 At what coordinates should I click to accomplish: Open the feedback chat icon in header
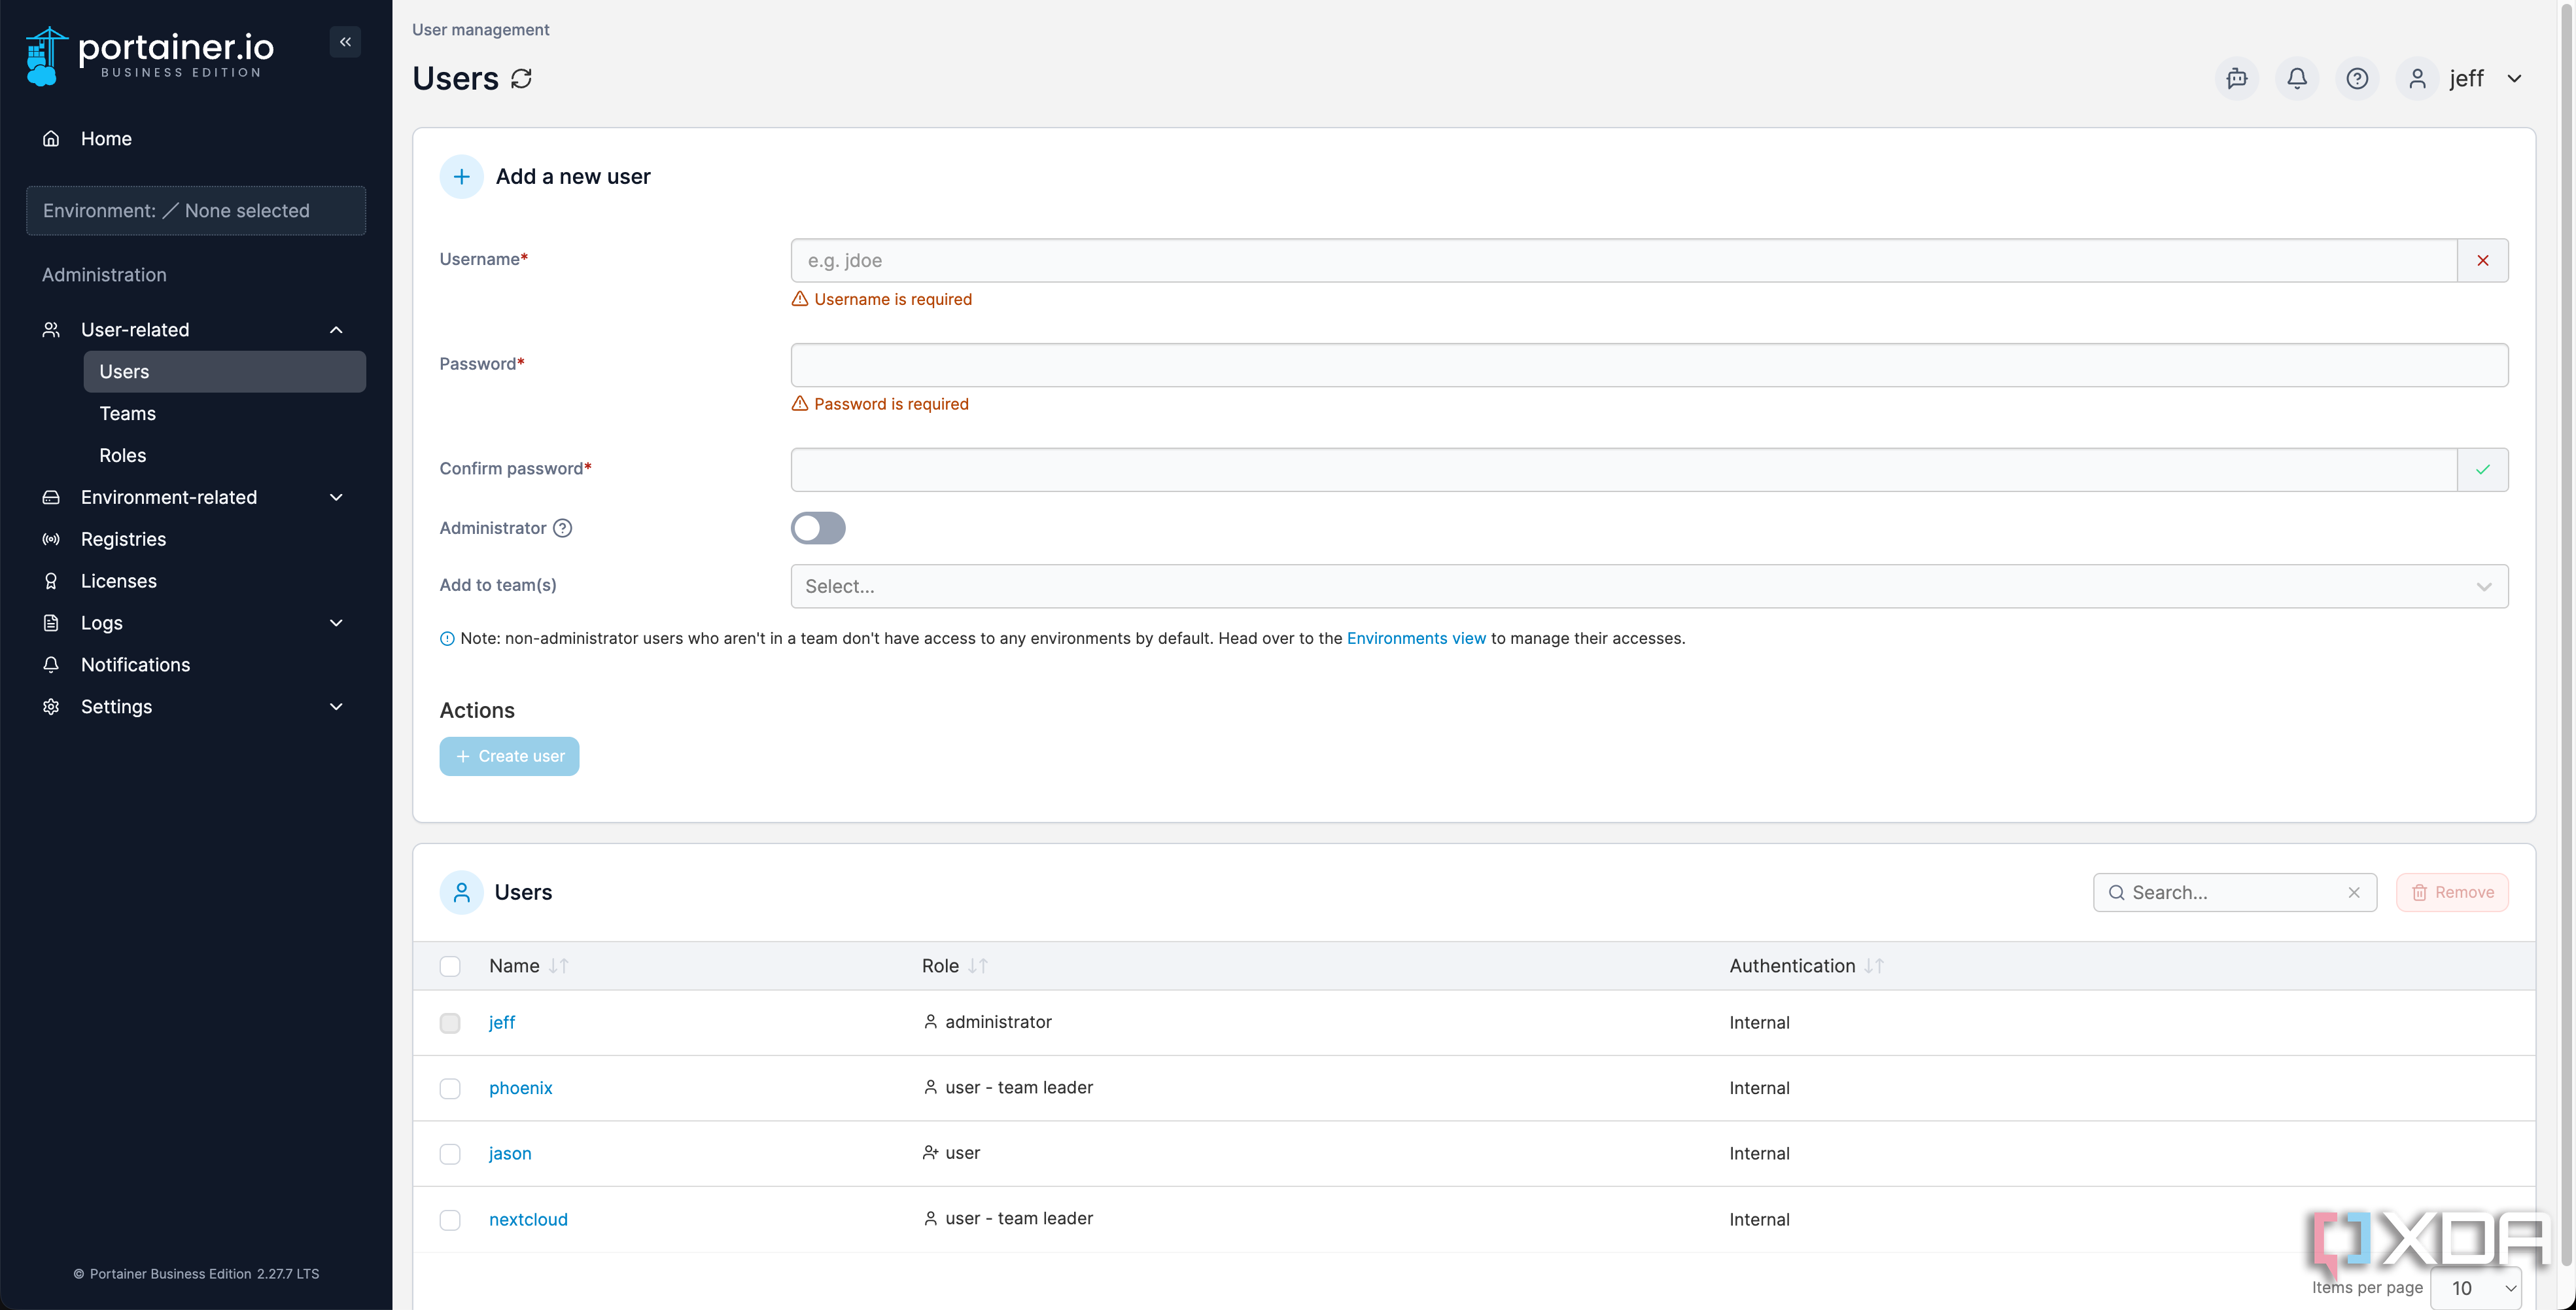(2237, 78)
